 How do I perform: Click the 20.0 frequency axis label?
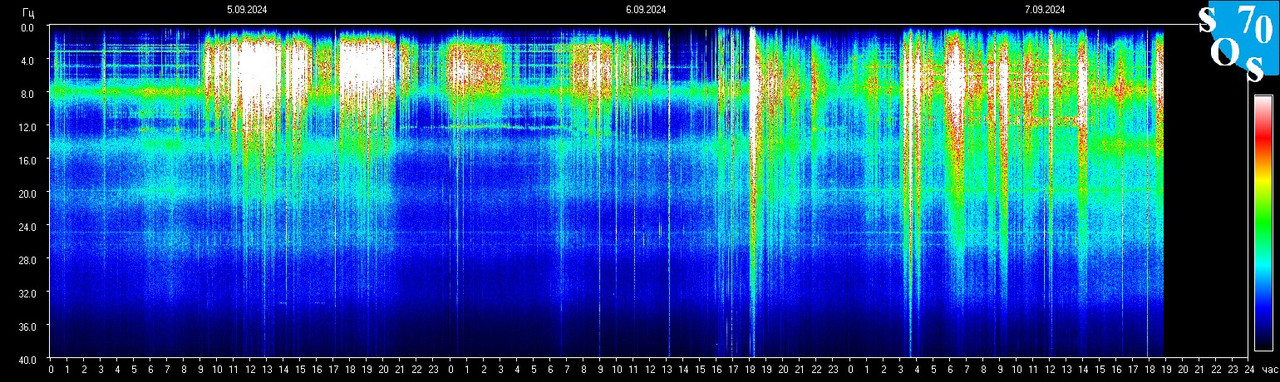coord(28,193)
